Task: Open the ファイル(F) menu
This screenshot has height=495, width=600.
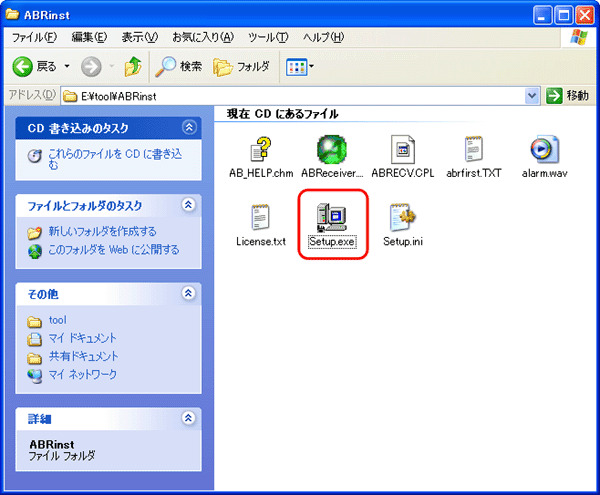Action: pyautogui.click(x=34, y=37)
